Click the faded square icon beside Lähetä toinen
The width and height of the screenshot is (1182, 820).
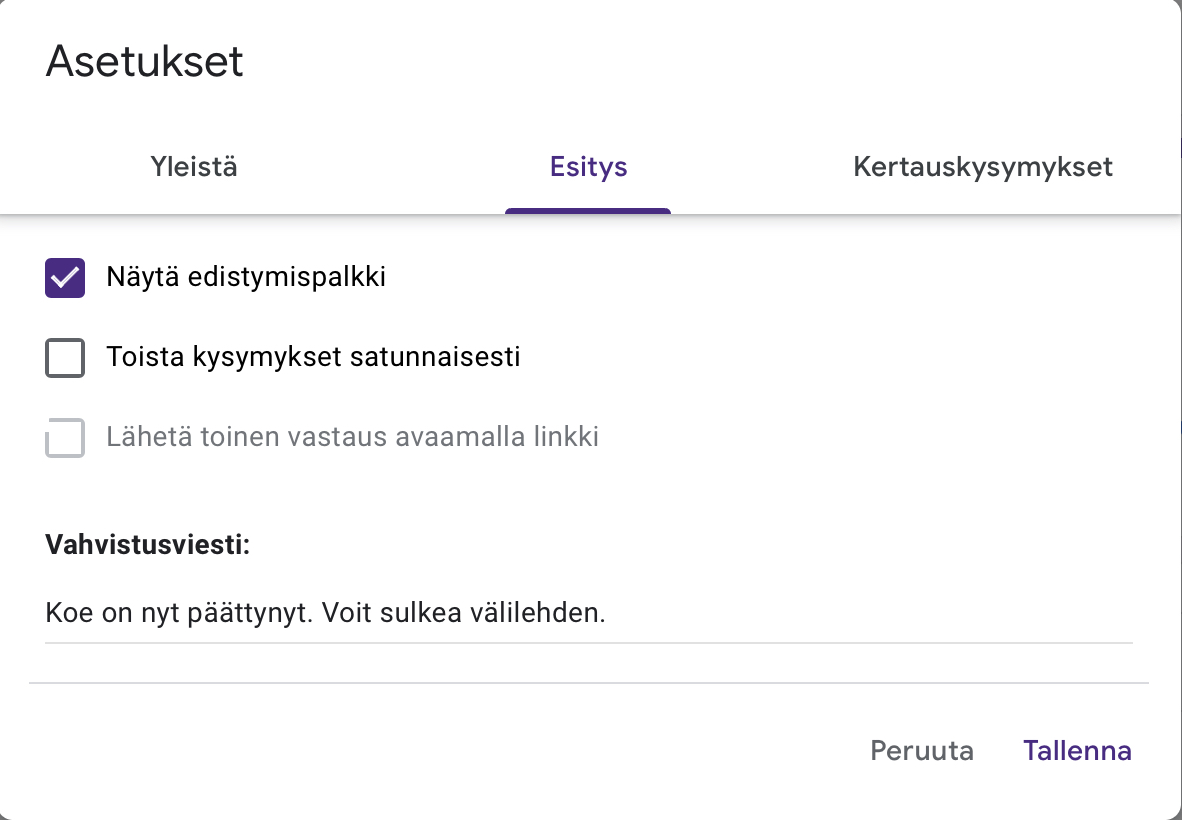click(65, 437)
